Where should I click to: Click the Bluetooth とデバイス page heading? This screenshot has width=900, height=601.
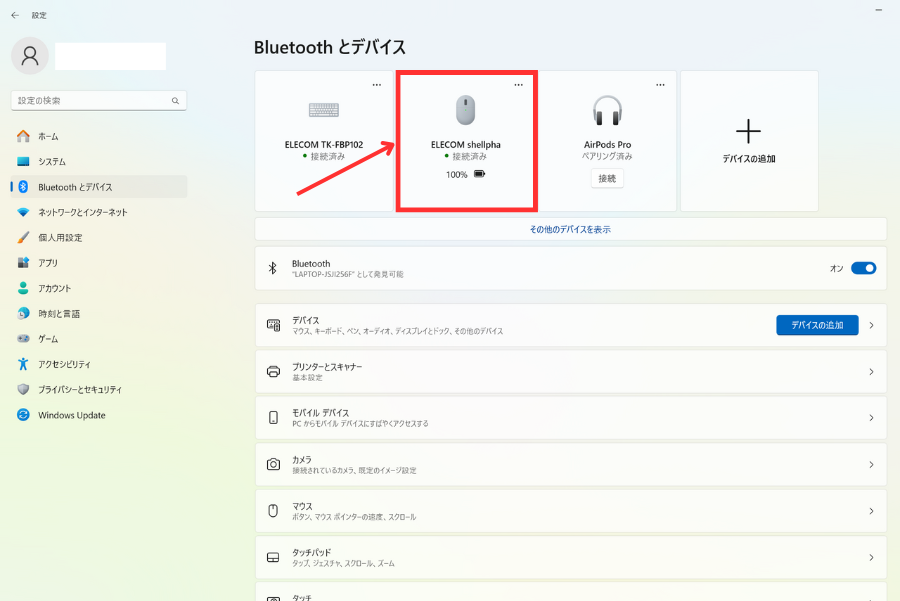coord(330,47)
